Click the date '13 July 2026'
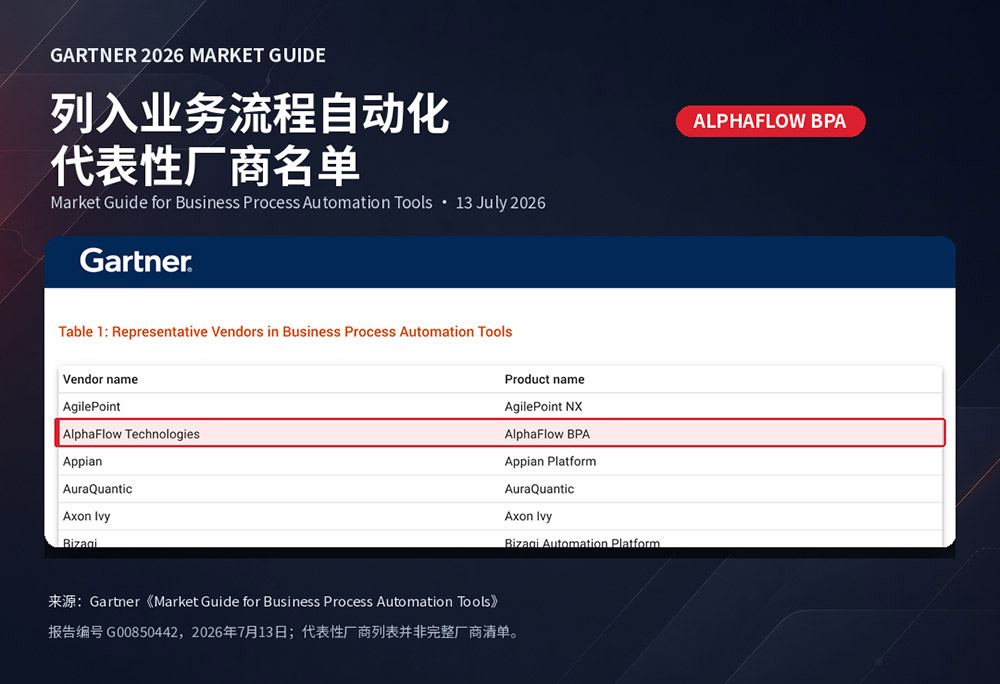Image resolution: width=1000 pixels, height=684 pixels. pos(501,203)
